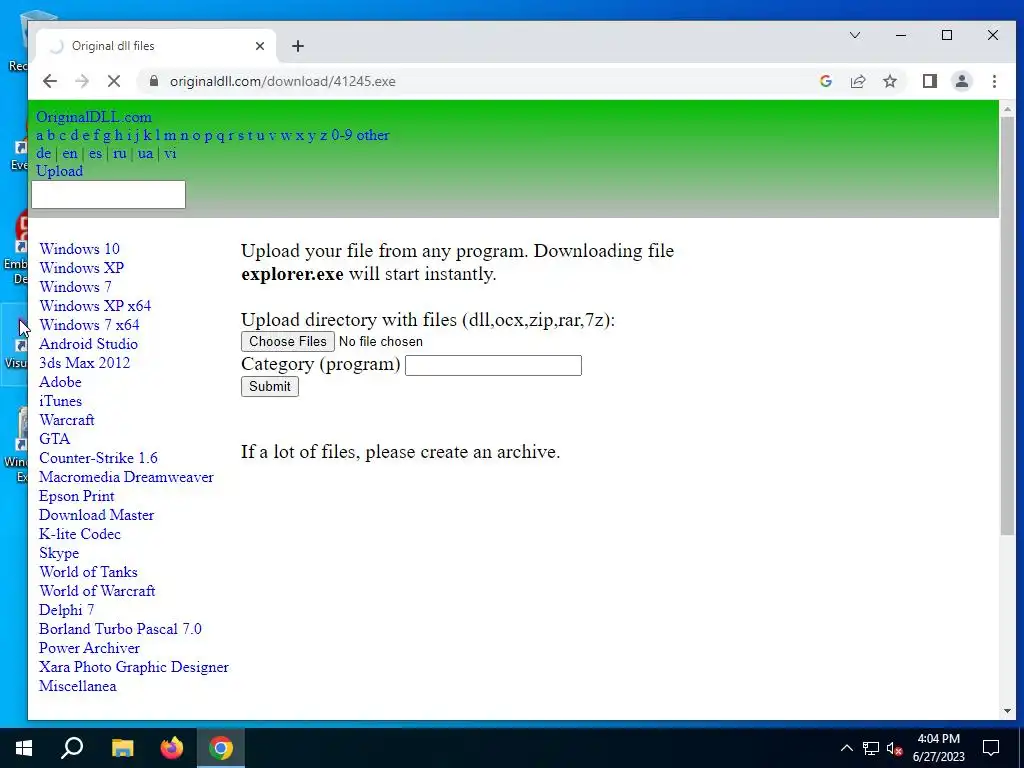Switch site language to es
This screenshot has width=1024, height=768.
[95, 153]
